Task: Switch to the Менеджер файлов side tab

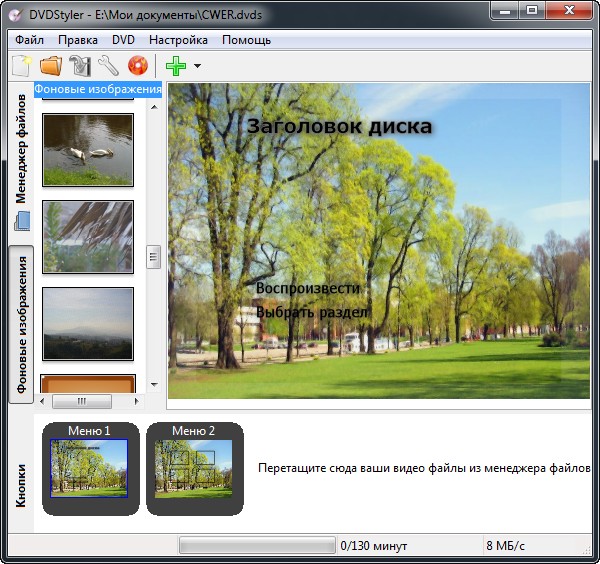Action: pos(21,148)
